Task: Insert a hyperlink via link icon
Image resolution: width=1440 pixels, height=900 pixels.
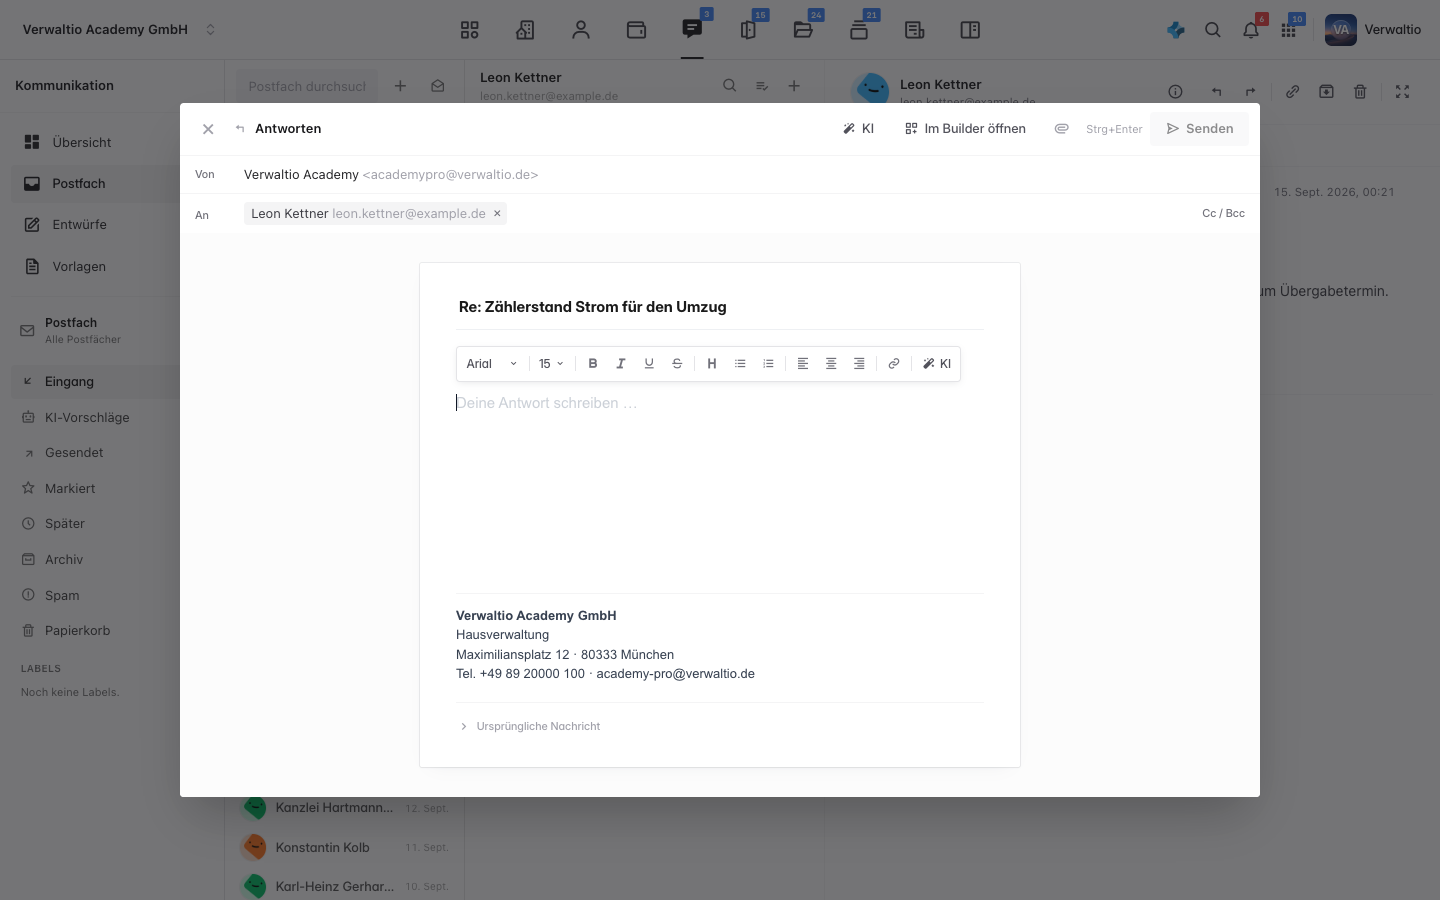Action: coord(894,364)
